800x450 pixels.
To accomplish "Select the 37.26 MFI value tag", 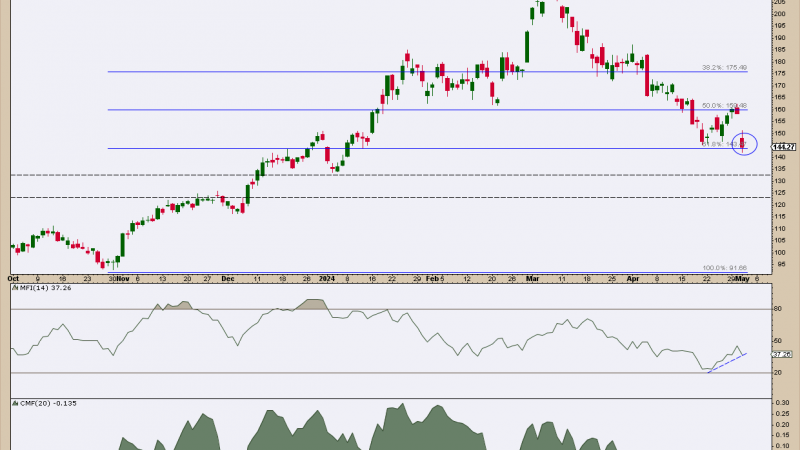I will (782, 354).
